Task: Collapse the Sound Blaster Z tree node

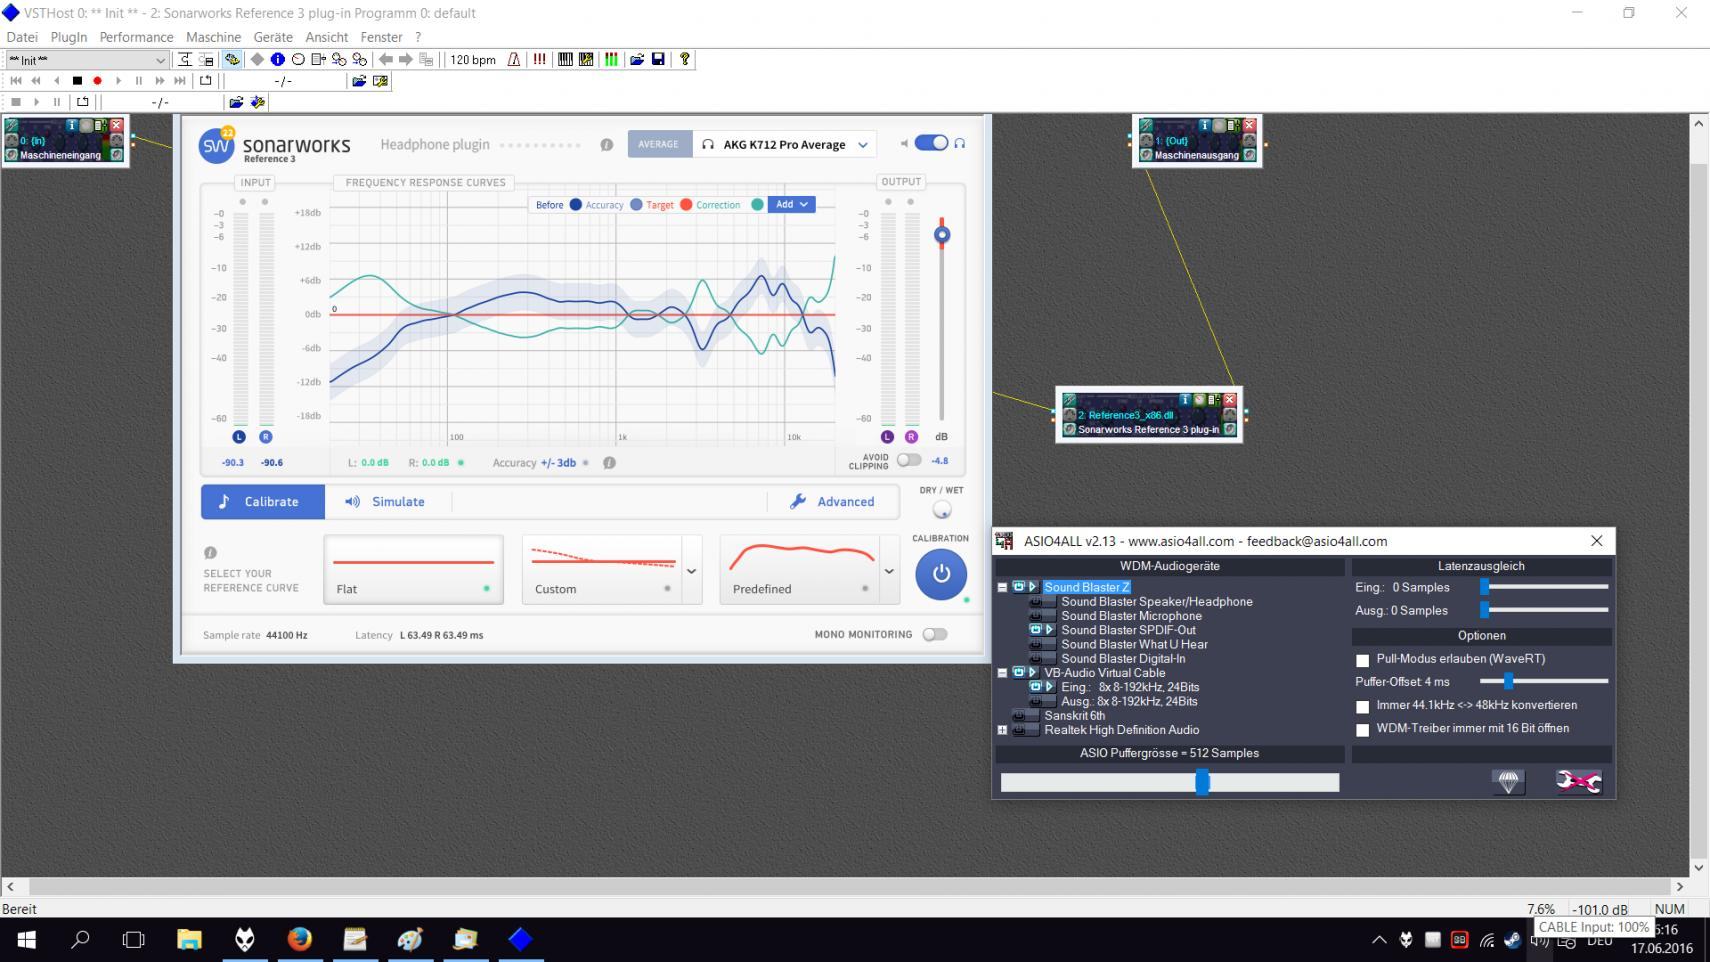Action: [1002, 588]
